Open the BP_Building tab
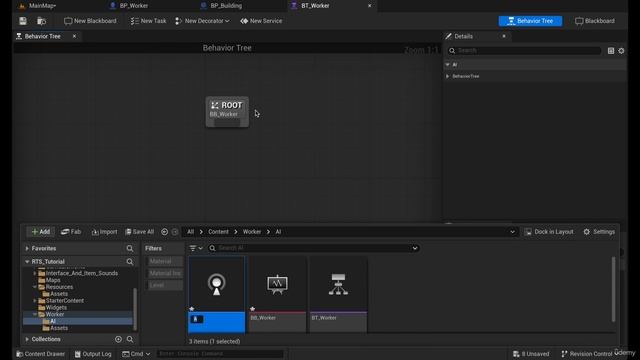The width and height of the screenshot is (640, 360). pyautogui.click(x=226, y=6)
